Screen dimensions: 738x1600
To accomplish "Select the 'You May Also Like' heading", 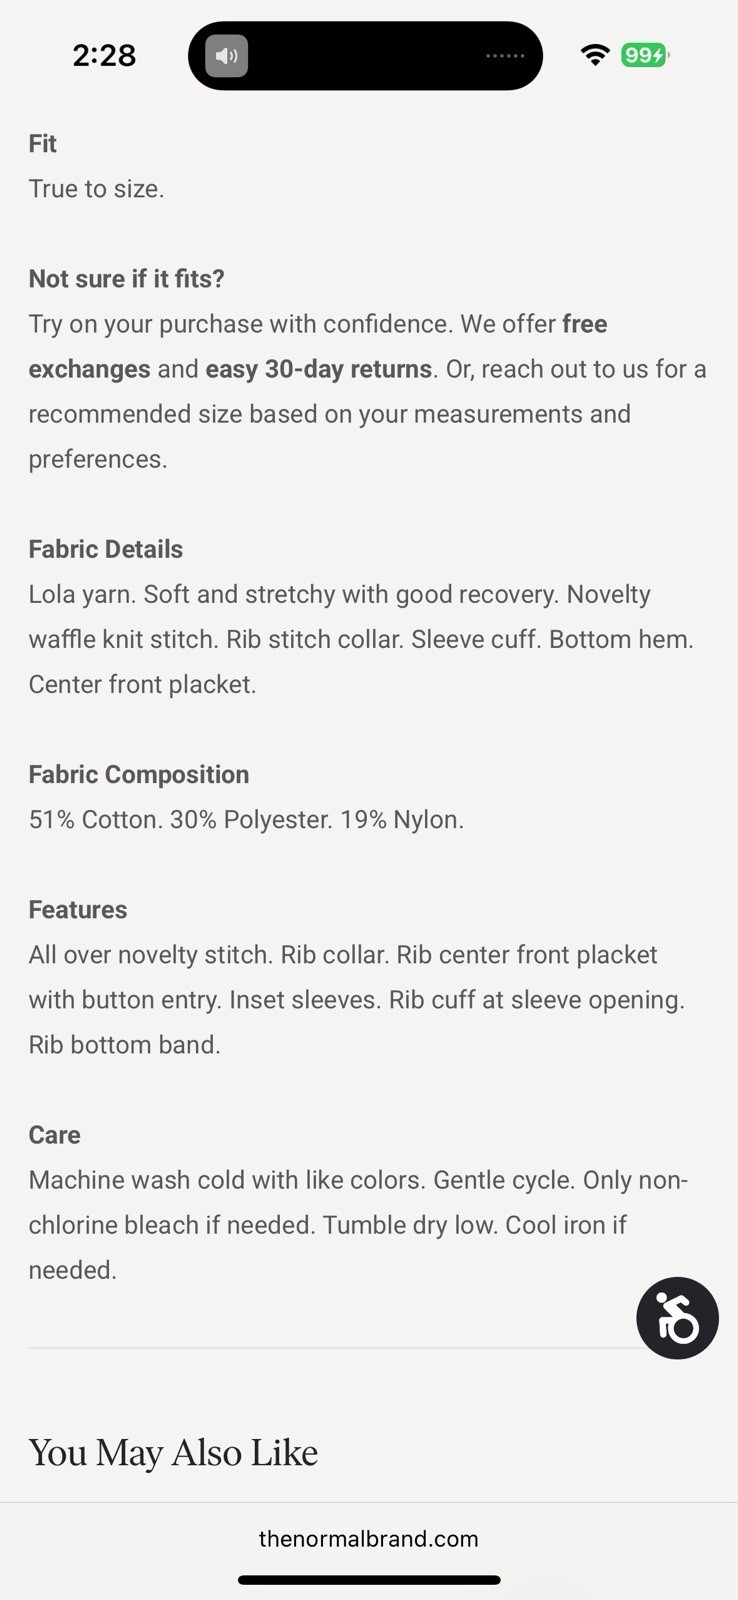I will 173,1453.
